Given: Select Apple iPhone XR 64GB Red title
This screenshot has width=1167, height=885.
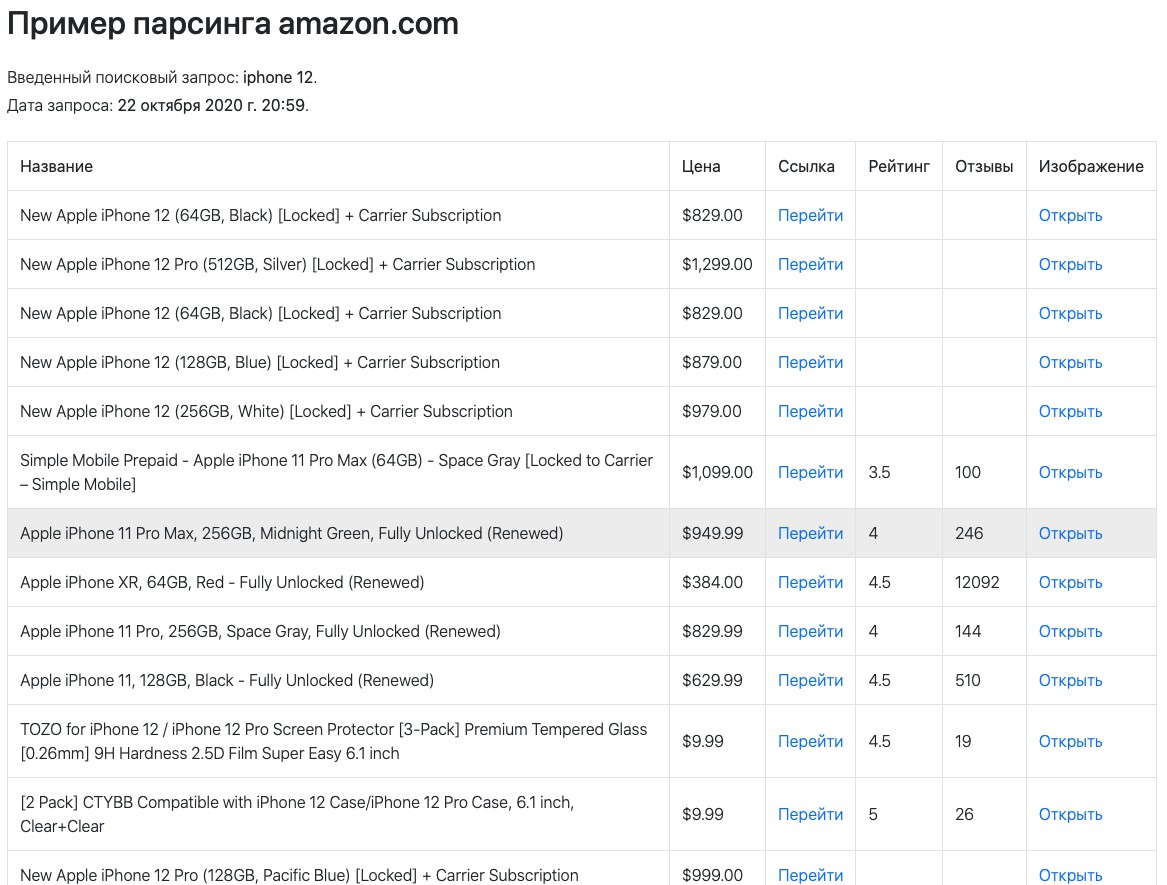Looking at the screenshot, I should pyautogui.click(x=222, y=583).
